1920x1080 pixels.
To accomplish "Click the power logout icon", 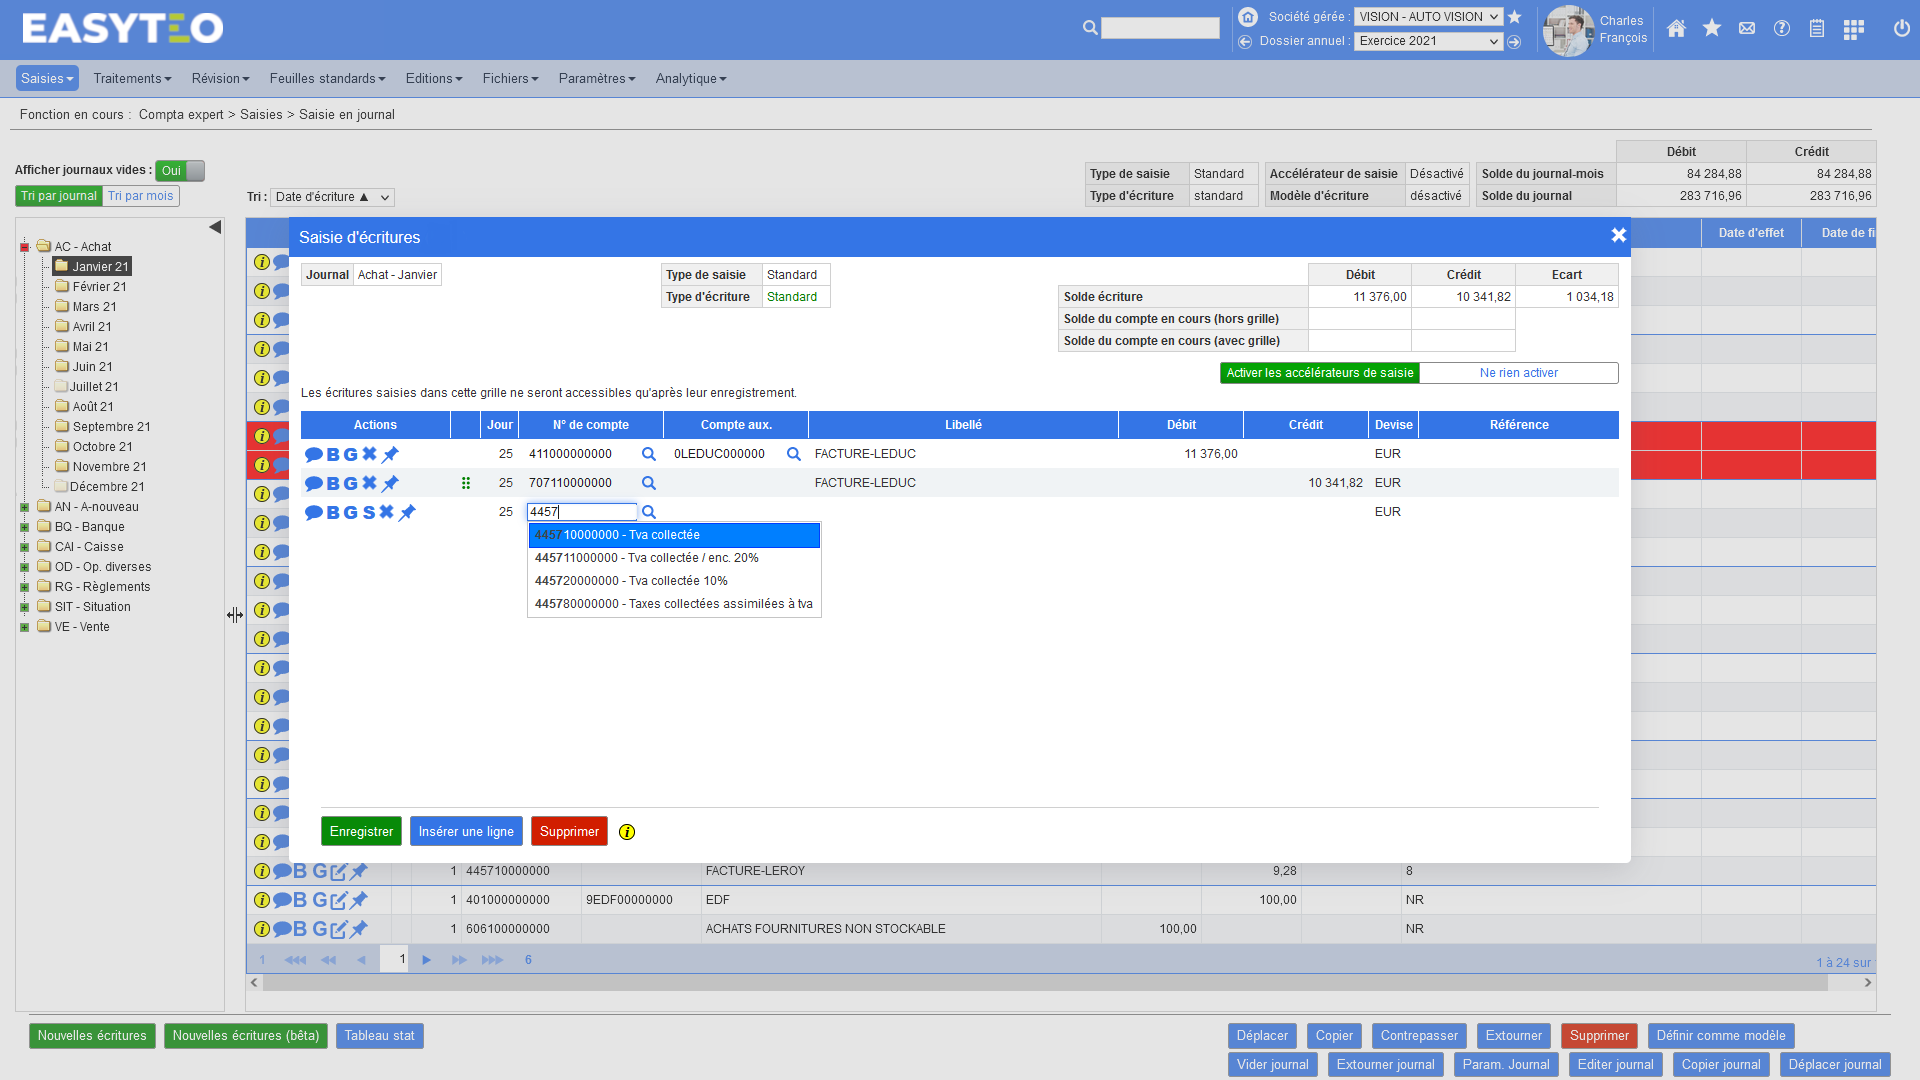I will click(1901, 29).
